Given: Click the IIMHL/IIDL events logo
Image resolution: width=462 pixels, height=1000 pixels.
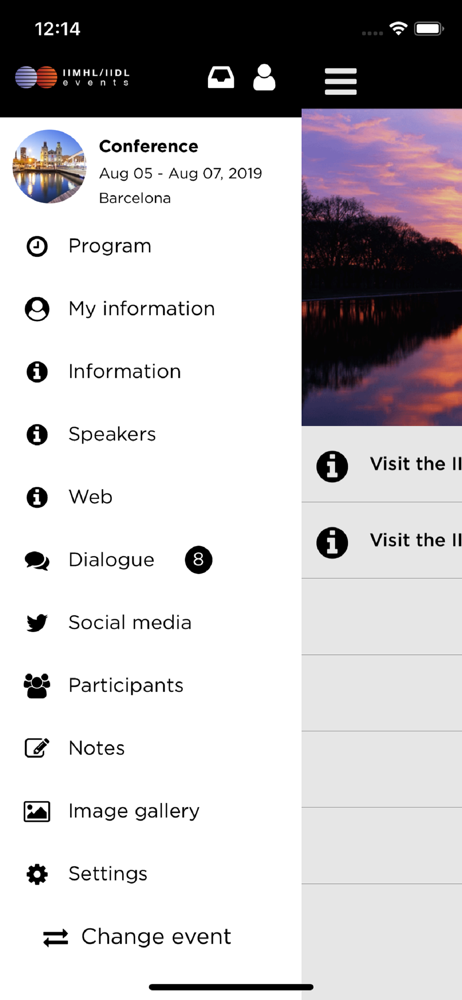Looking at the screenshot, I should pos(72,77).
